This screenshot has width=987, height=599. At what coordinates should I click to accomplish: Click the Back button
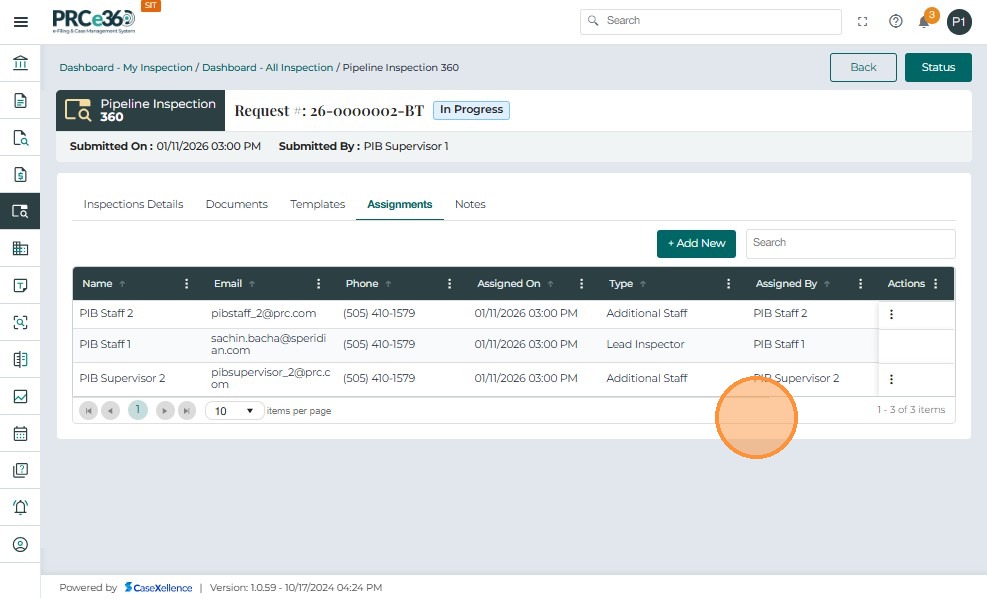click(x=863, y=67)
